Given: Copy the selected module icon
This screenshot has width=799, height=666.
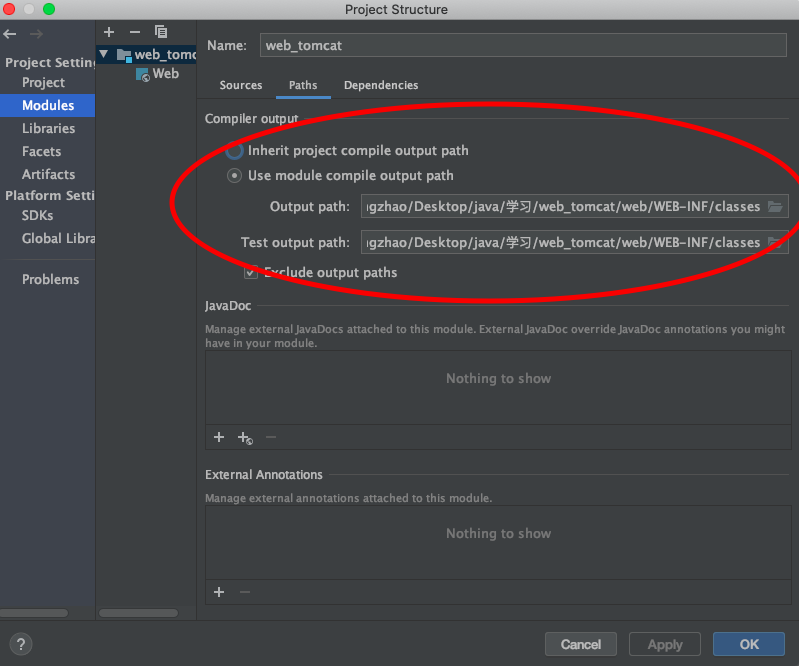Looking at the screenshot, I should 161,32.
